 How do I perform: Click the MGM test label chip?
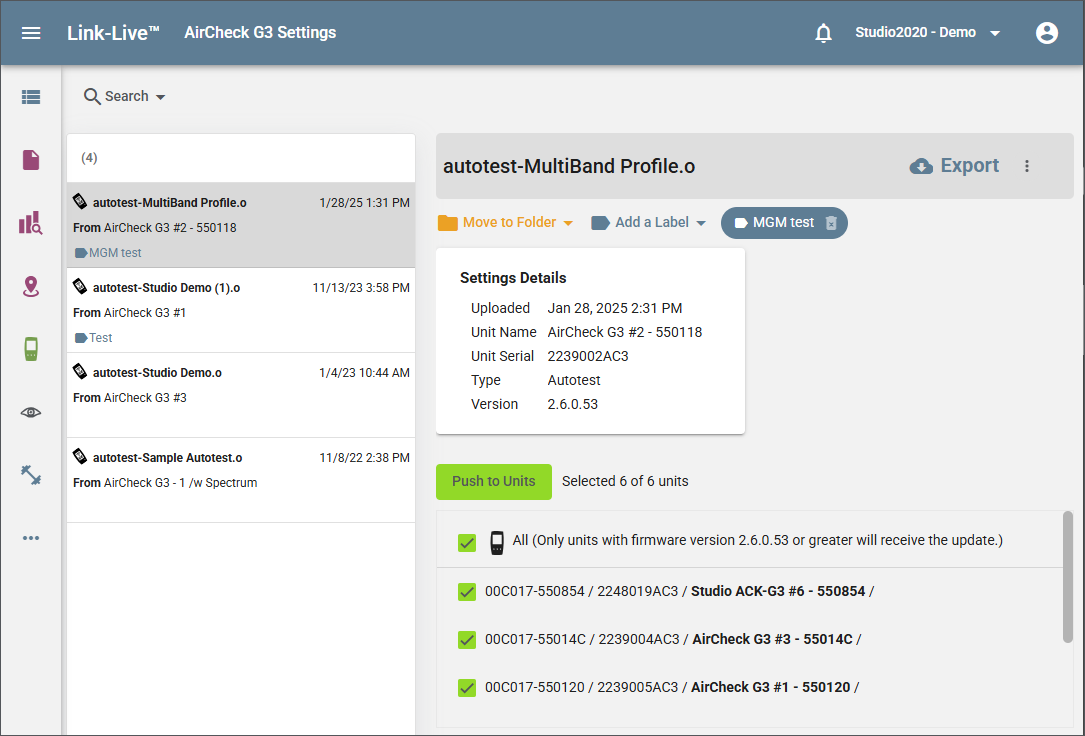coord(784,223)
